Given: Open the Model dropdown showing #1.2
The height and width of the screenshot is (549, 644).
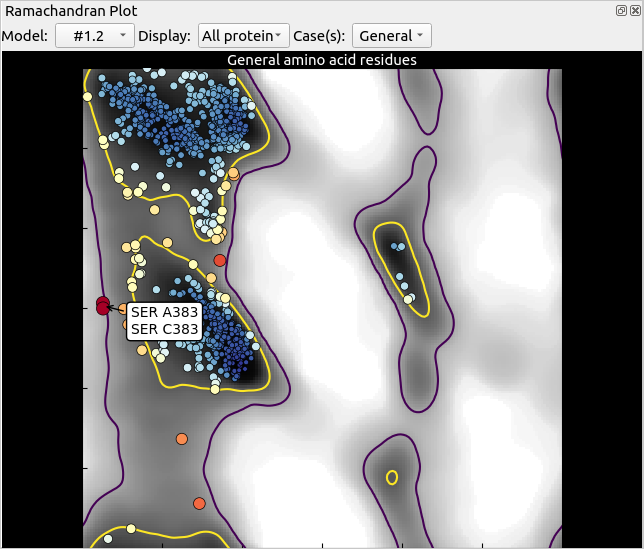Looking at the screenshot, I should click(x=95, y=36).
